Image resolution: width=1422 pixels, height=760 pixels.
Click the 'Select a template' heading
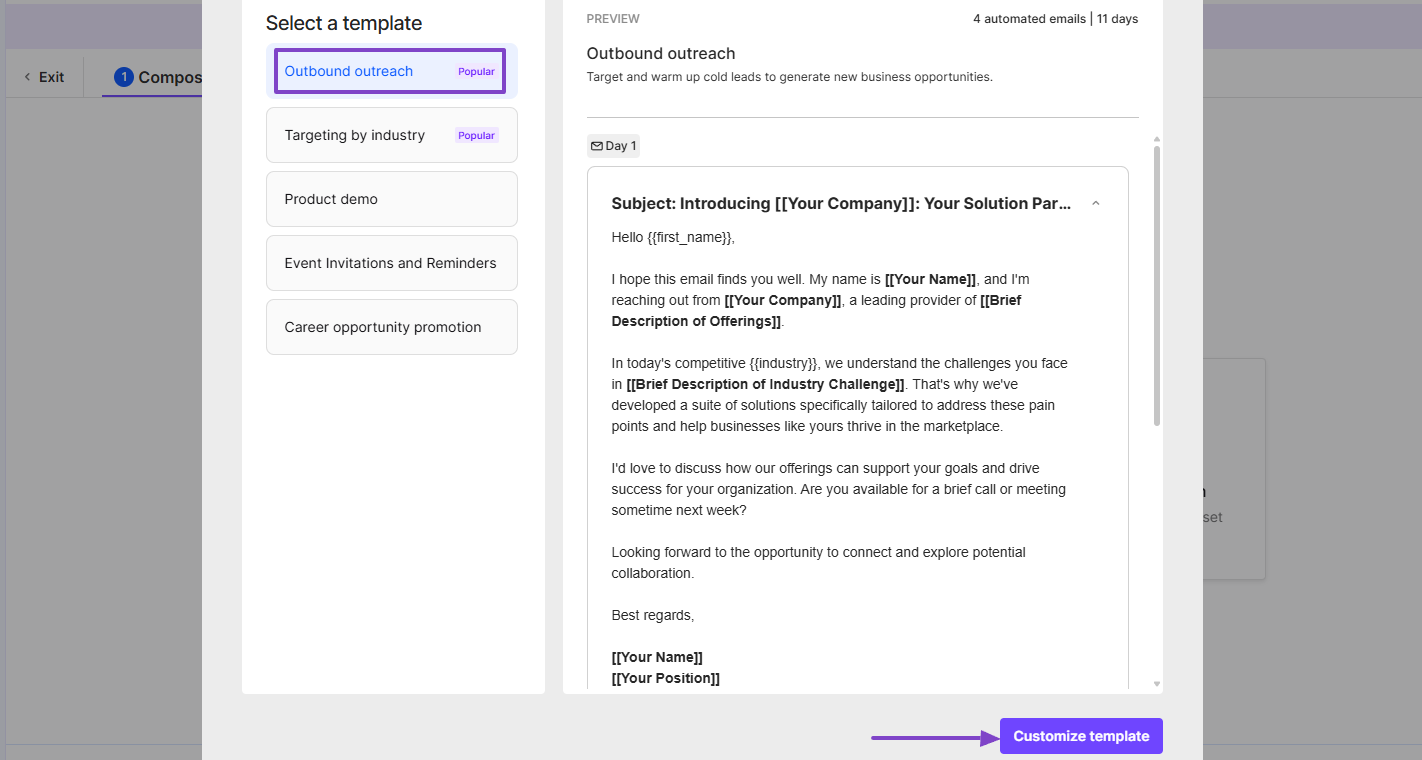click(344, 23)
